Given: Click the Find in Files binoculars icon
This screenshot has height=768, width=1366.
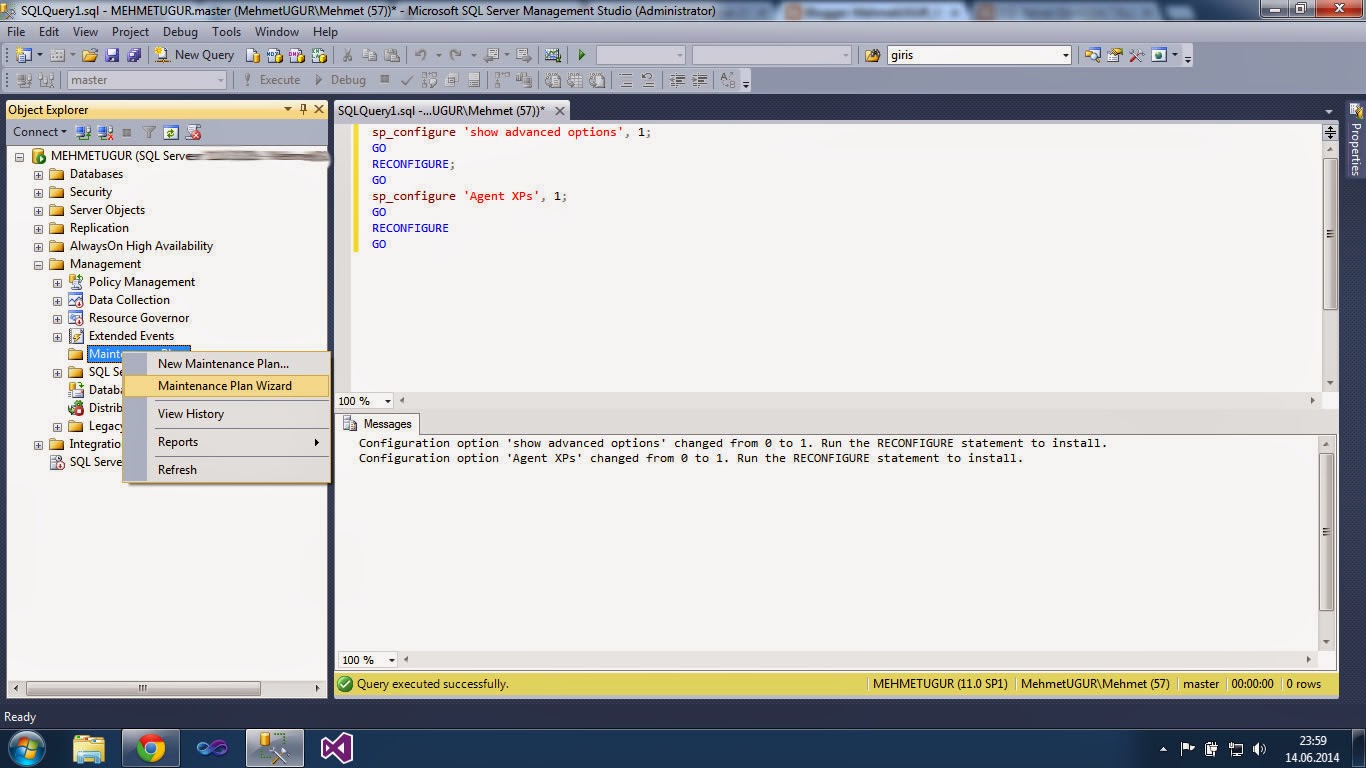Looking at the screenshot, I should click(872, 56).
